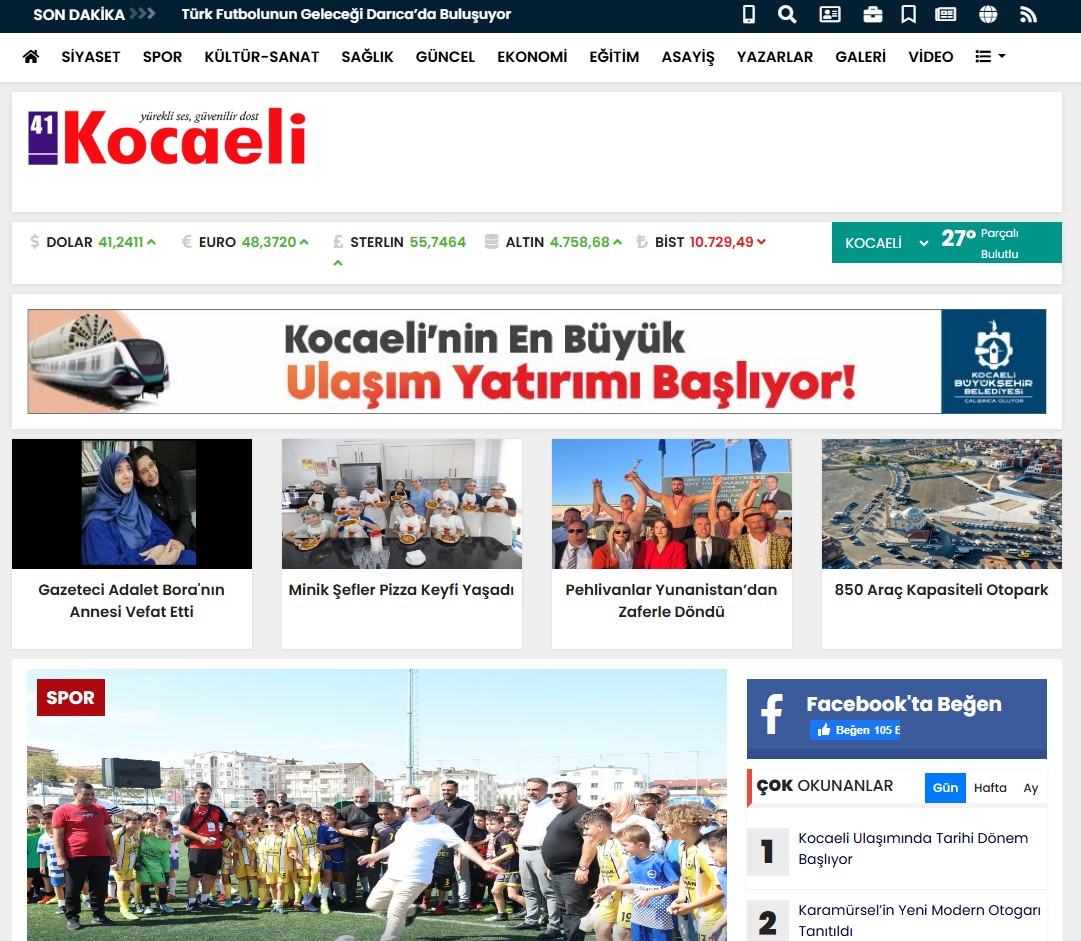
Task: Open the VİDEO menu item
Action: [931, 57]
